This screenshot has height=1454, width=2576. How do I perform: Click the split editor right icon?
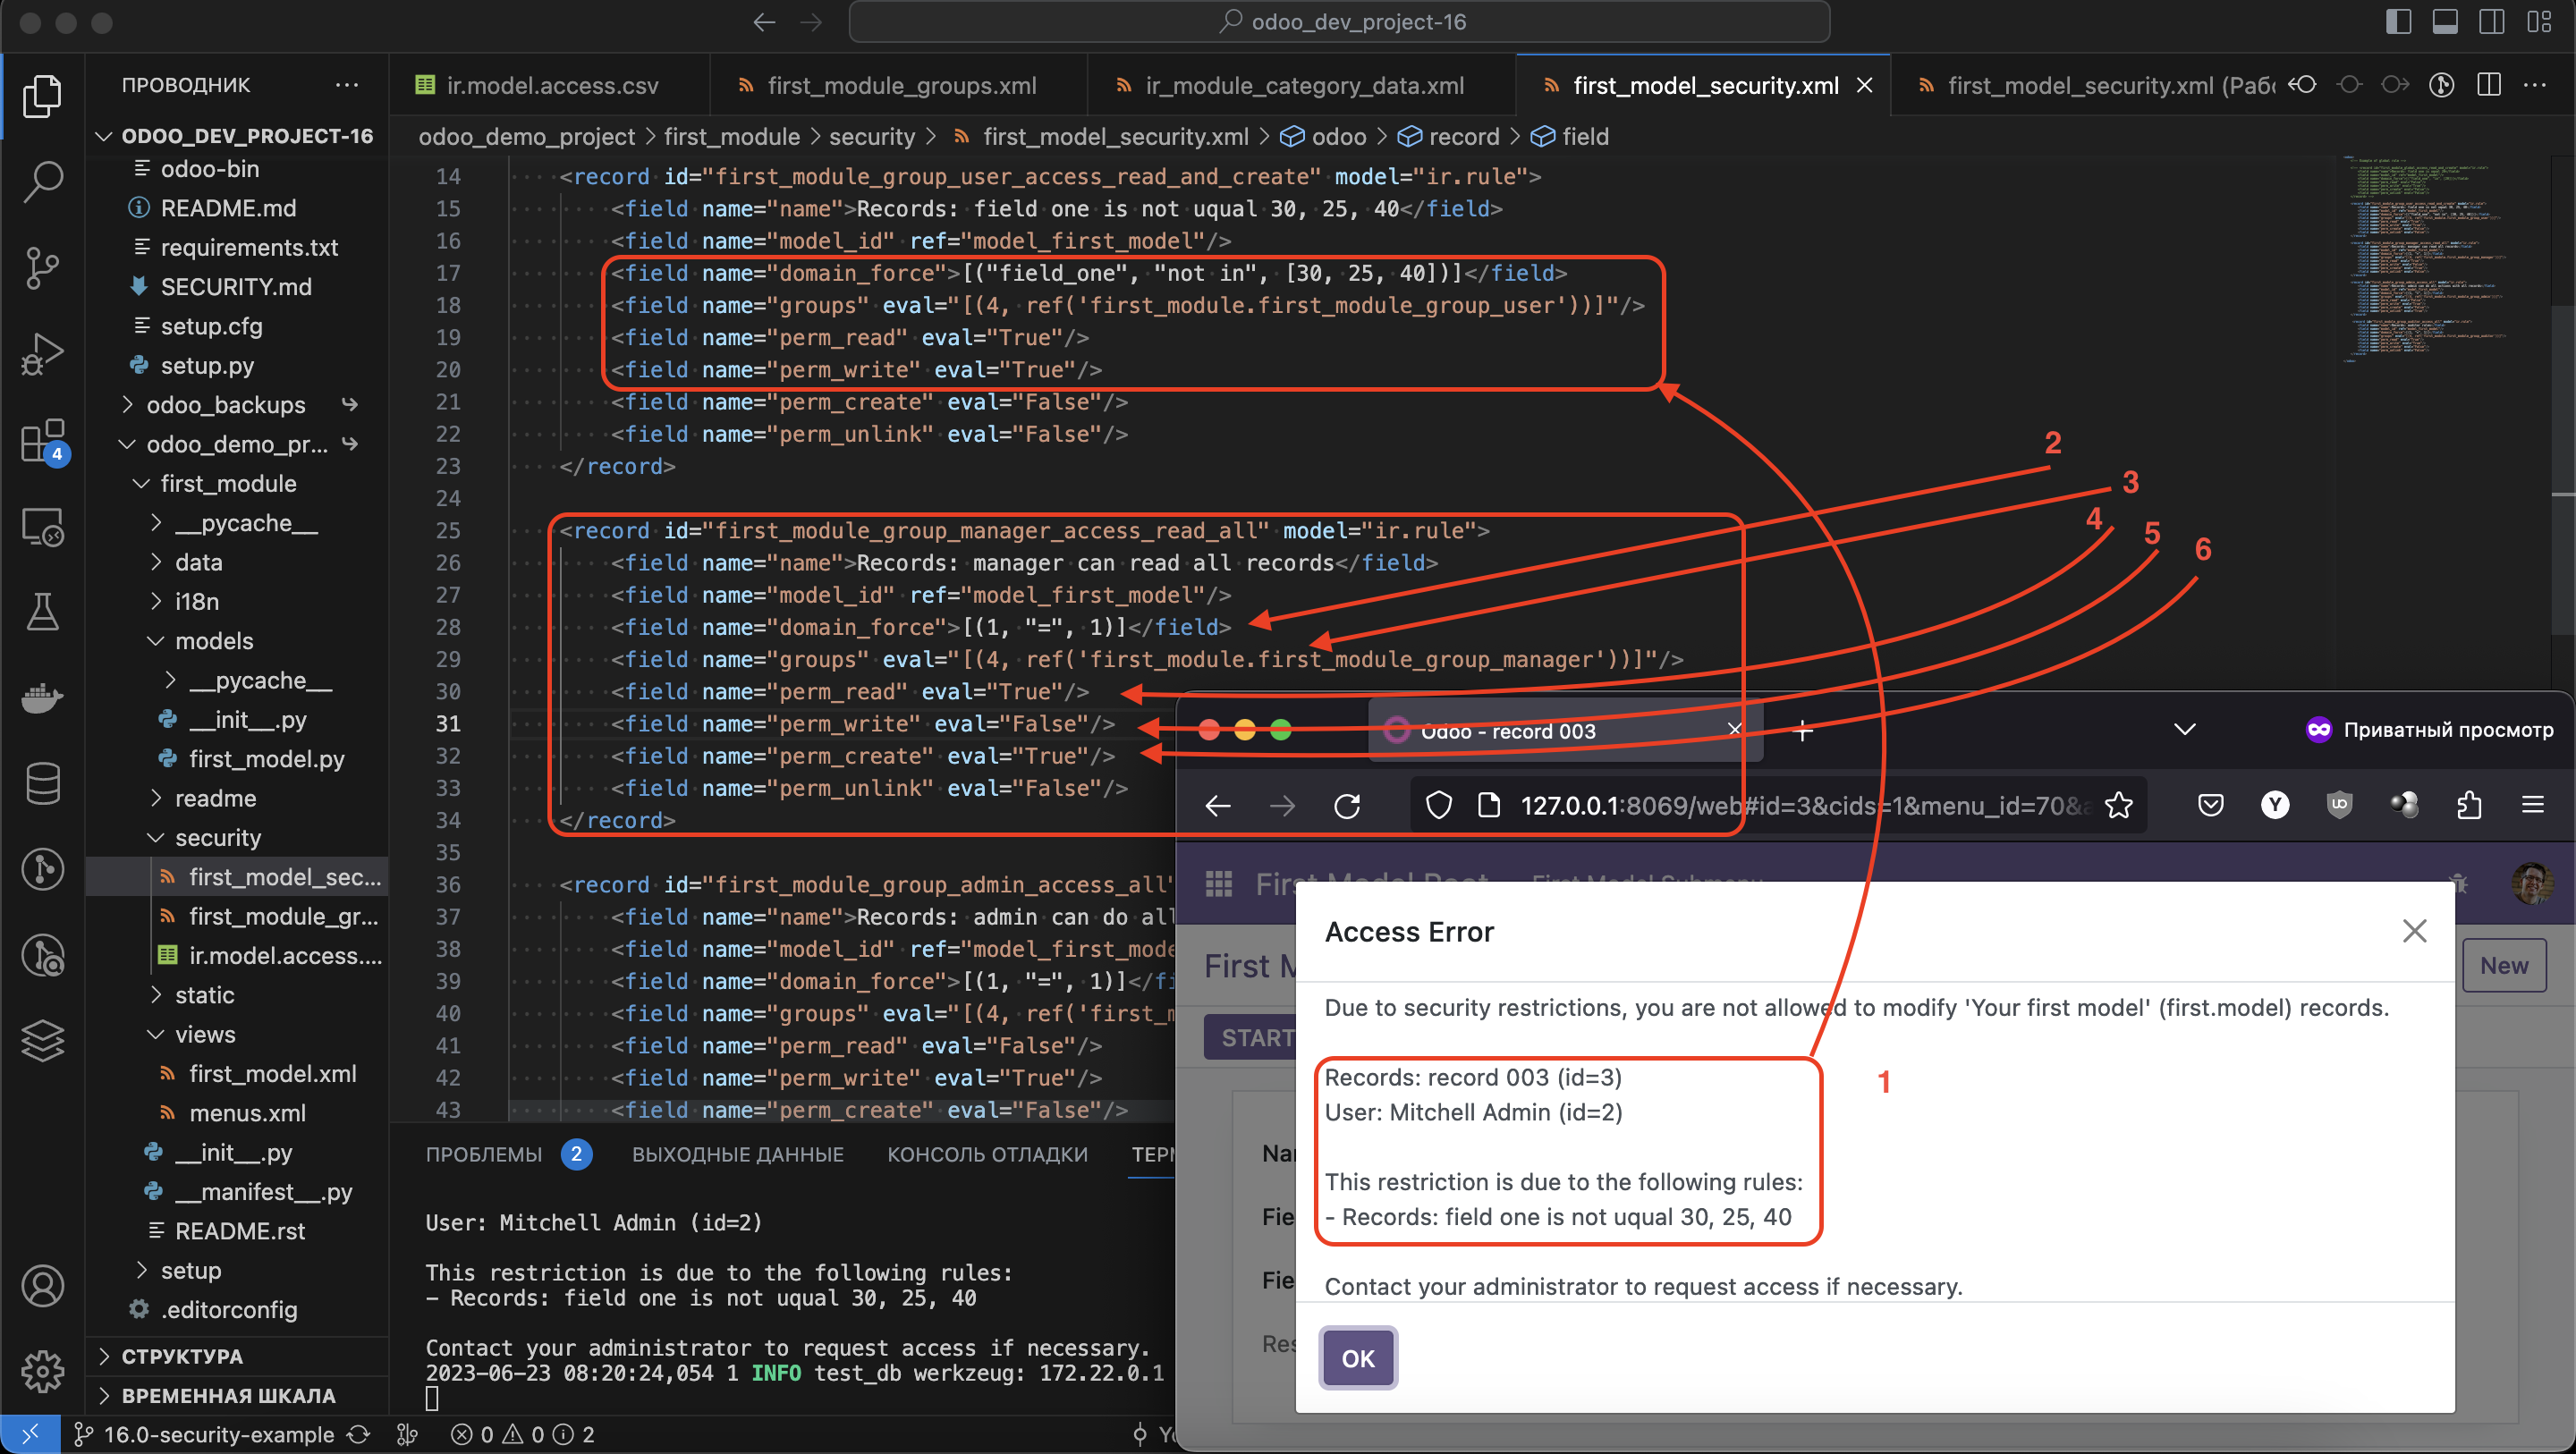pyautogui.click(x=2489, y=85)
